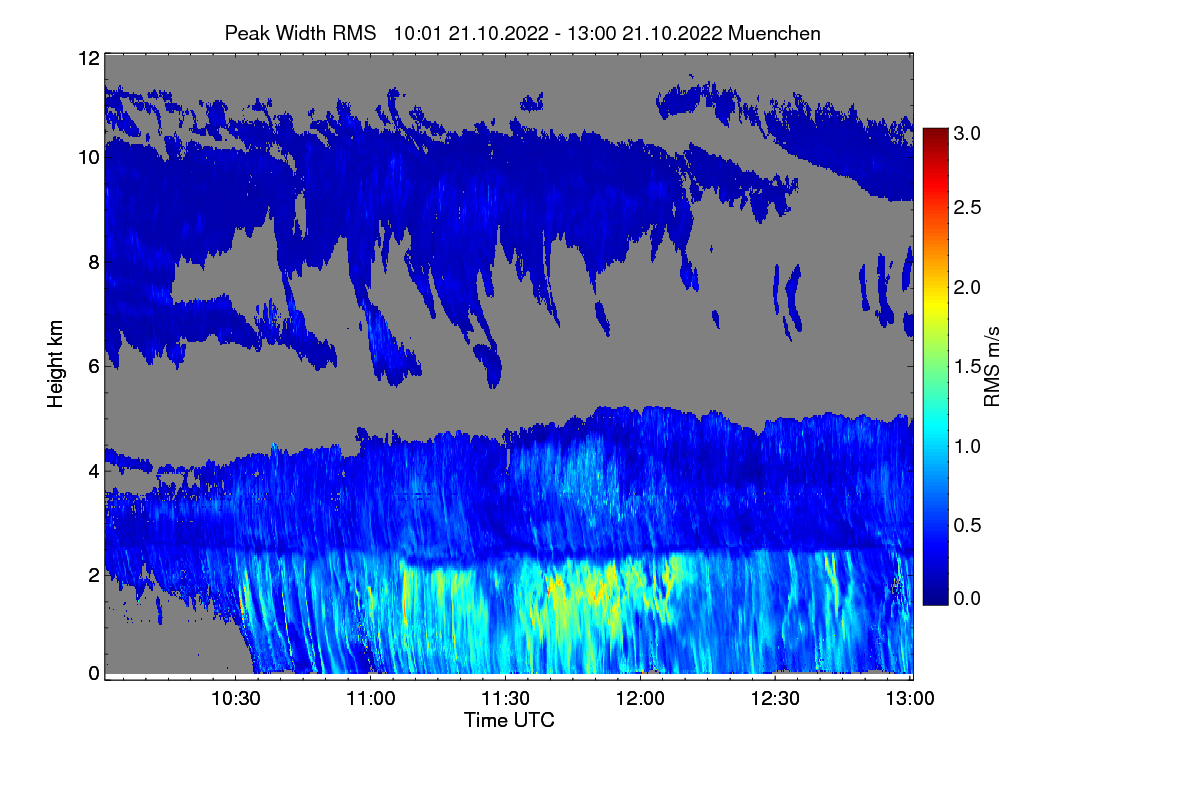Click the 12:30 time tick label

[x=775, y=699]
